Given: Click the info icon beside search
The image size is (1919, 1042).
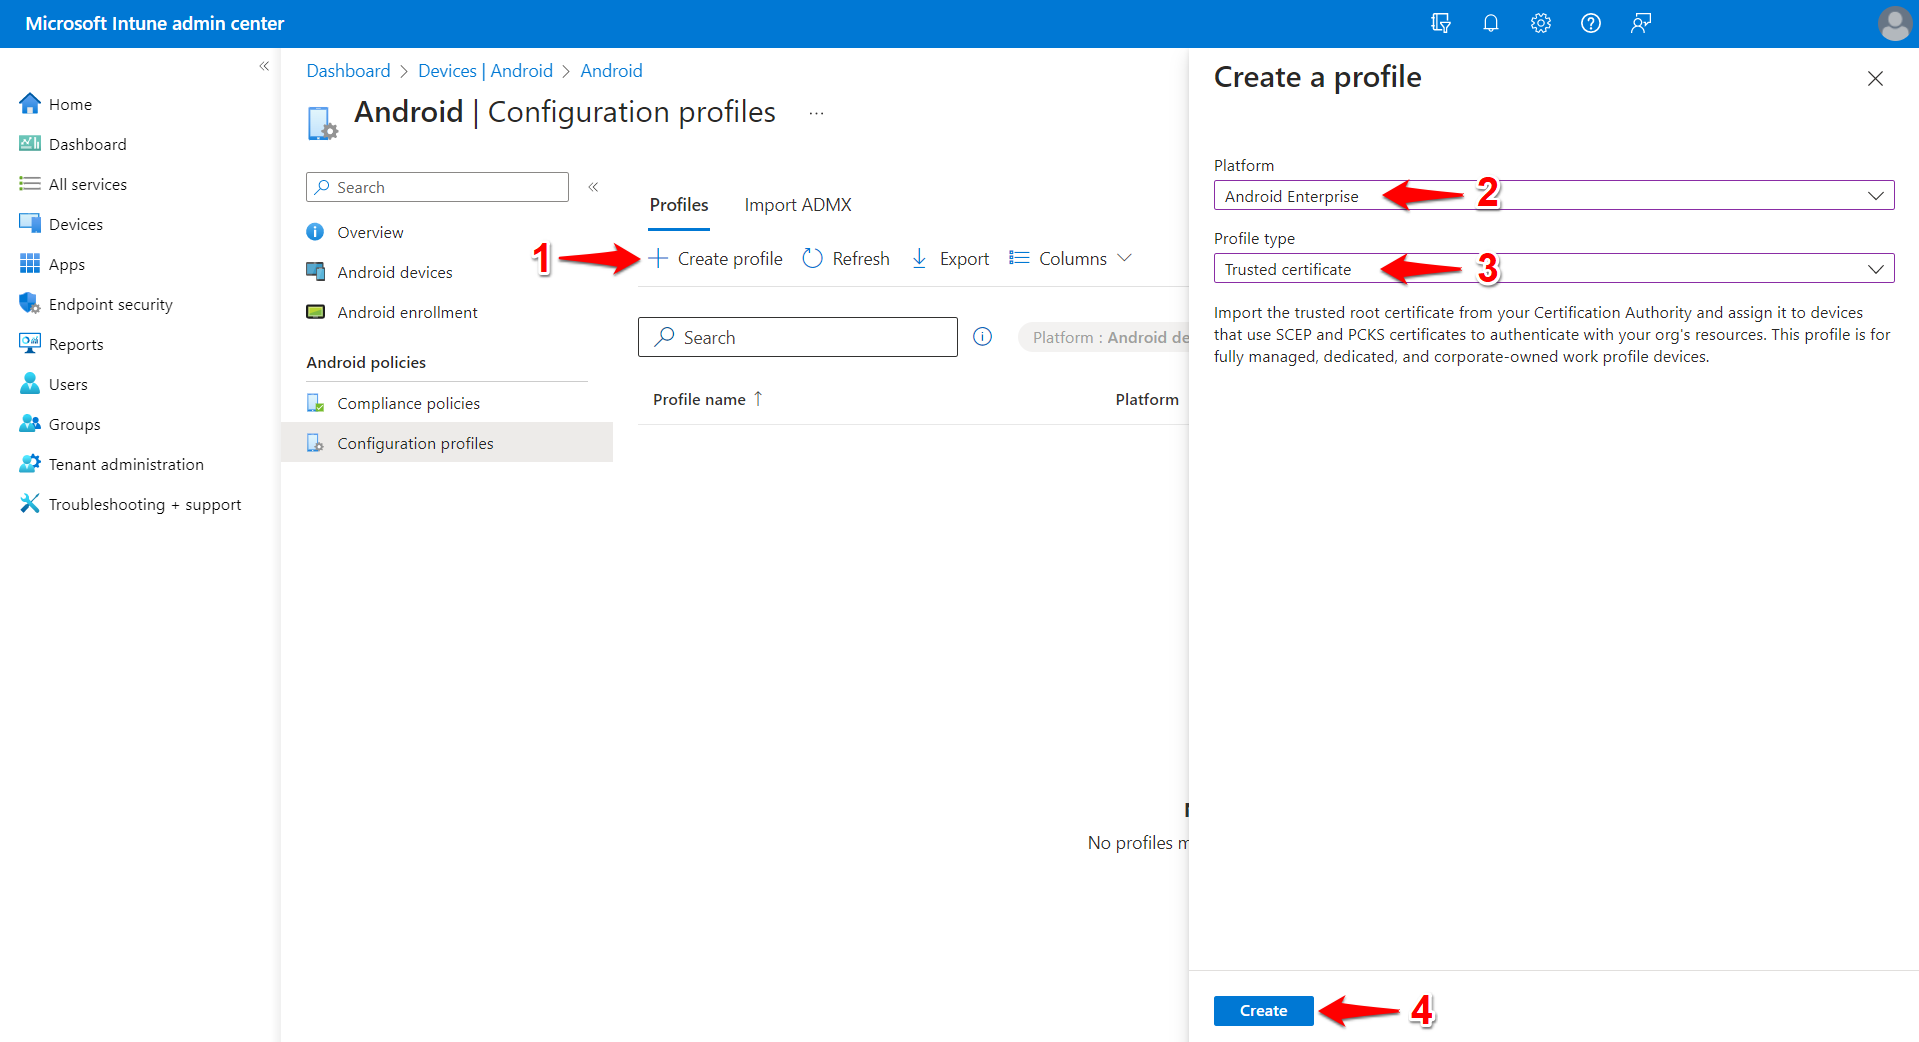Looking at the screenshot, I should click(983, 337).
